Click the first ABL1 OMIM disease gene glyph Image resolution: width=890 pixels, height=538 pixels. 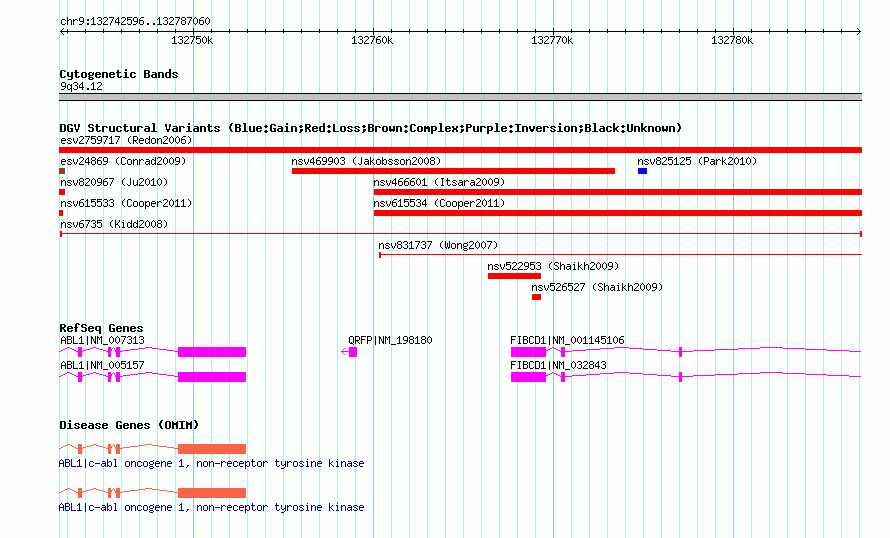[x=153, y=449]
